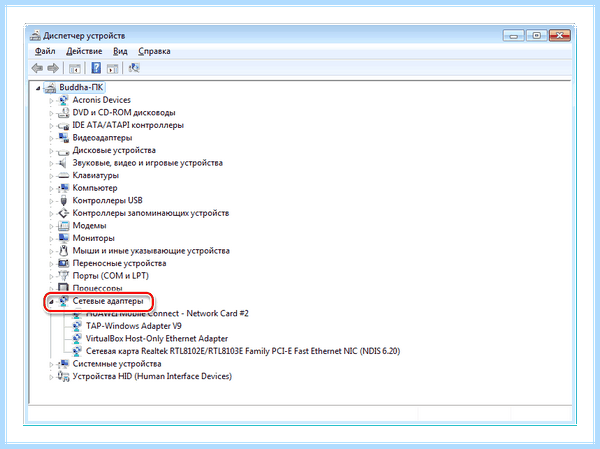The width and height of the screenshot is (600, 449).
Task: Select the DVD и CD-ROM дисководы label
Action: pos(124,113)
